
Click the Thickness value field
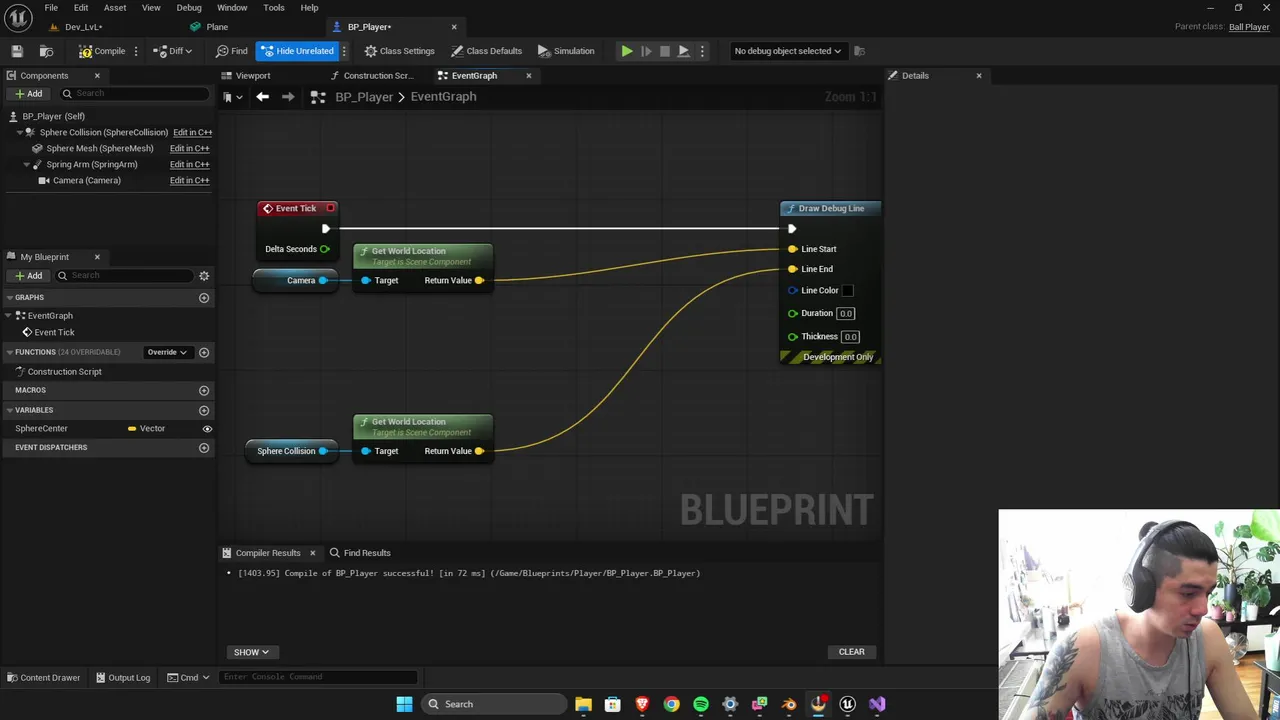coord(851,337)
